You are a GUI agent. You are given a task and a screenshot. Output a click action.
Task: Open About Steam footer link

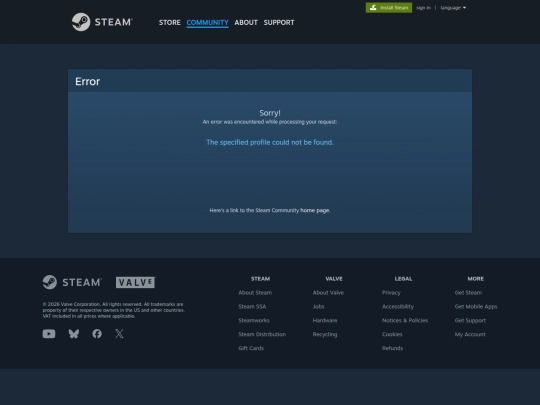[255, 292]
